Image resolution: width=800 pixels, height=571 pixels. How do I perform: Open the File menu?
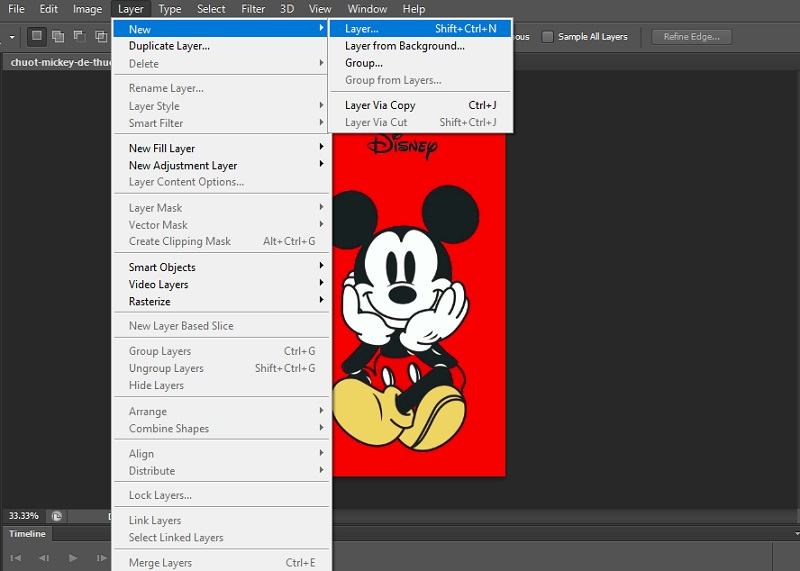point(16,9)
